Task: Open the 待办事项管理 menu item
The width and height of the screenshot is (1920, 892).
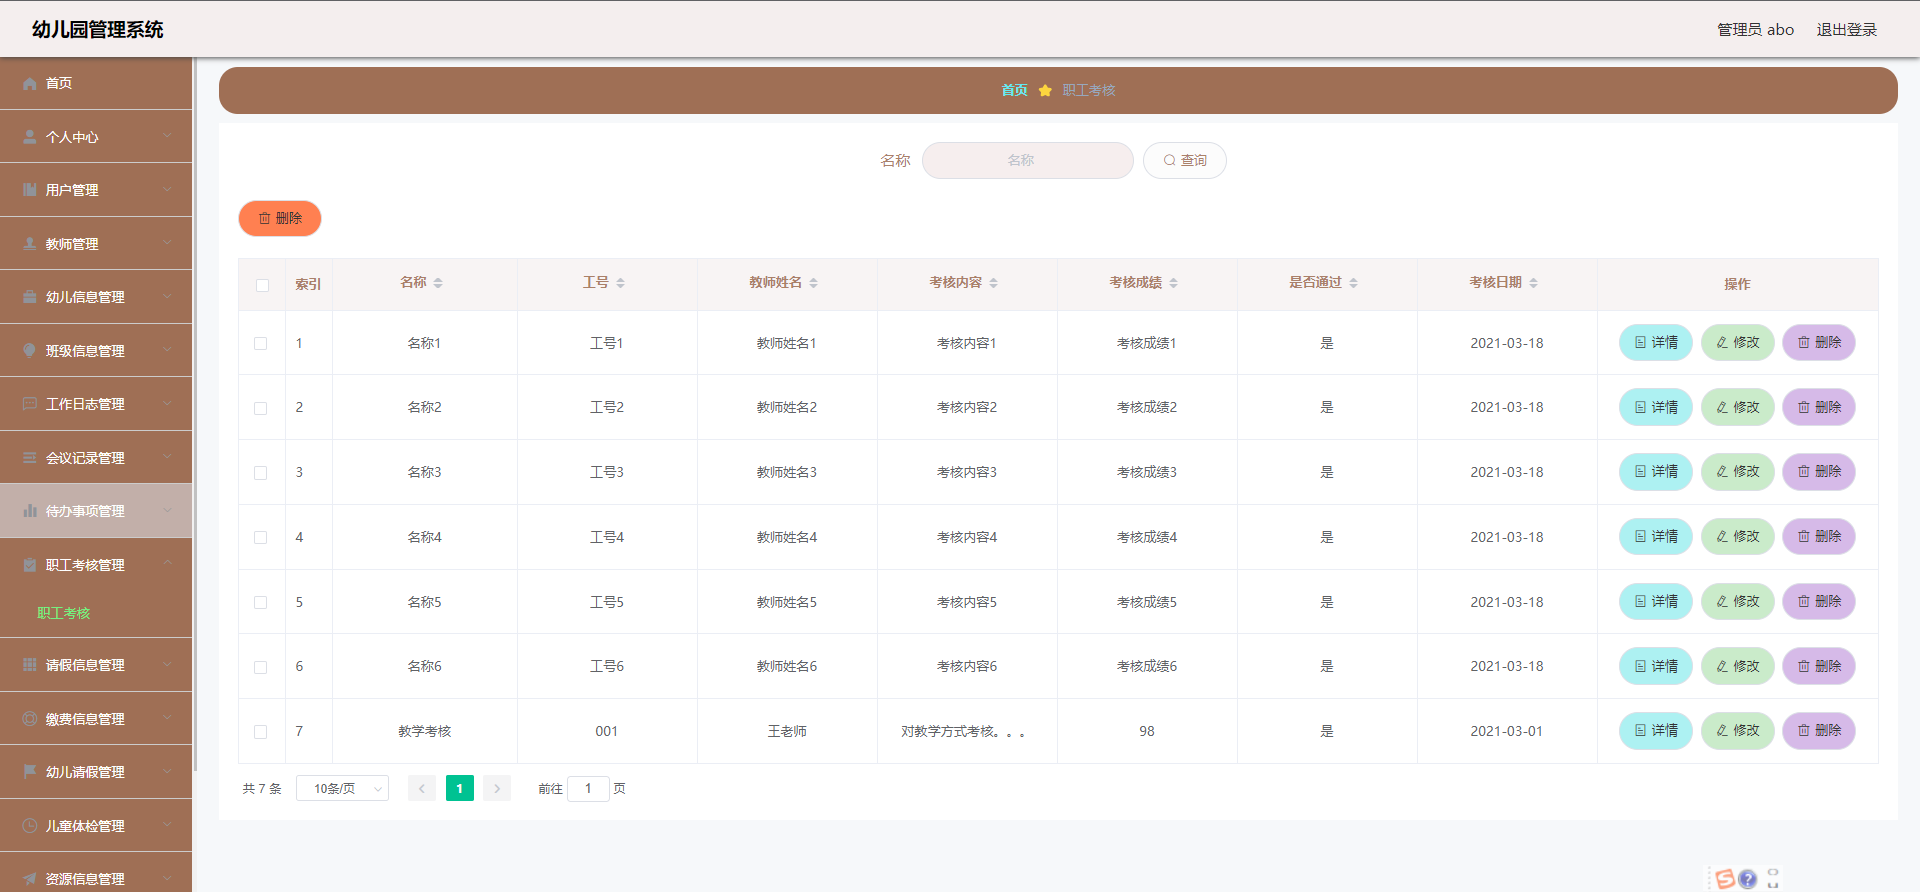Action: (96, 511)
